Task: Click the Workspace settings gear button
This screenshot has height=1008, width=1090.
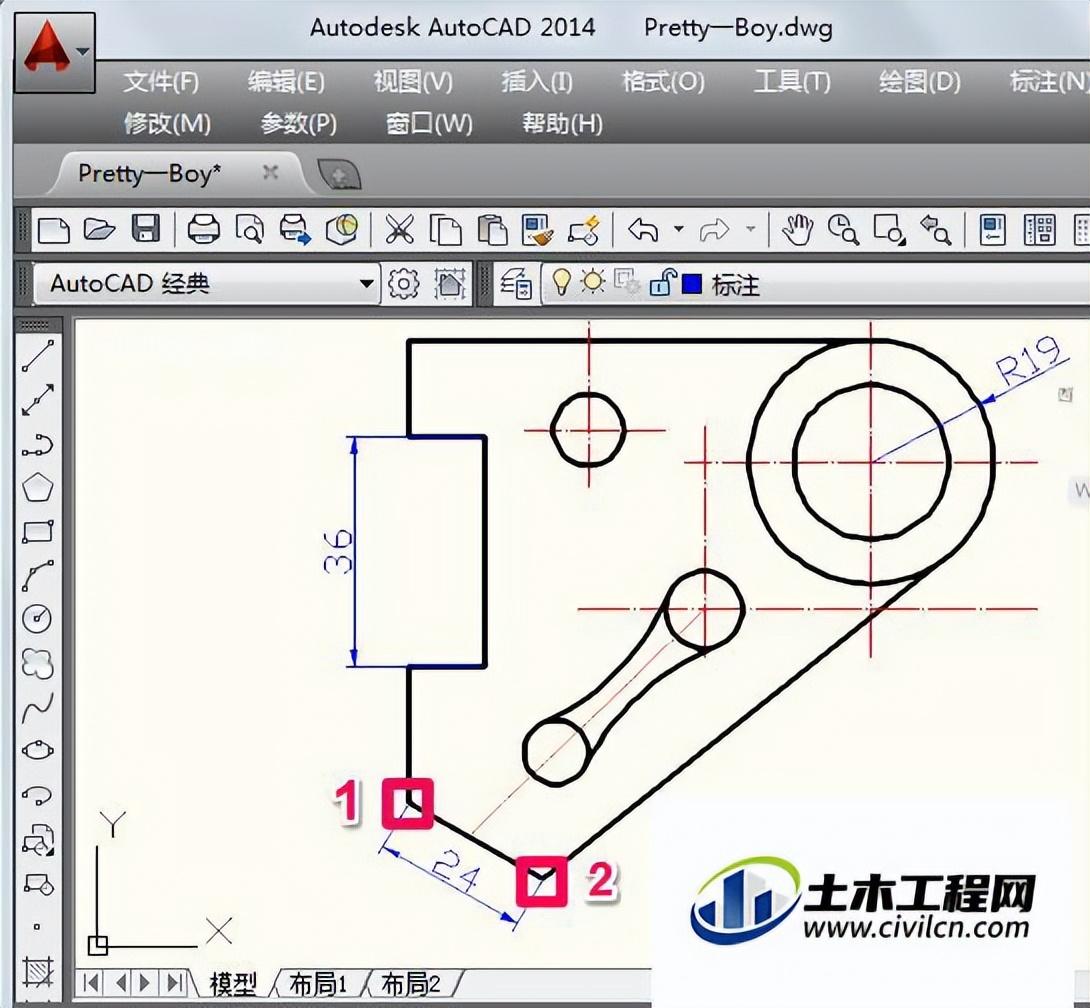Action: coord(403,284)
